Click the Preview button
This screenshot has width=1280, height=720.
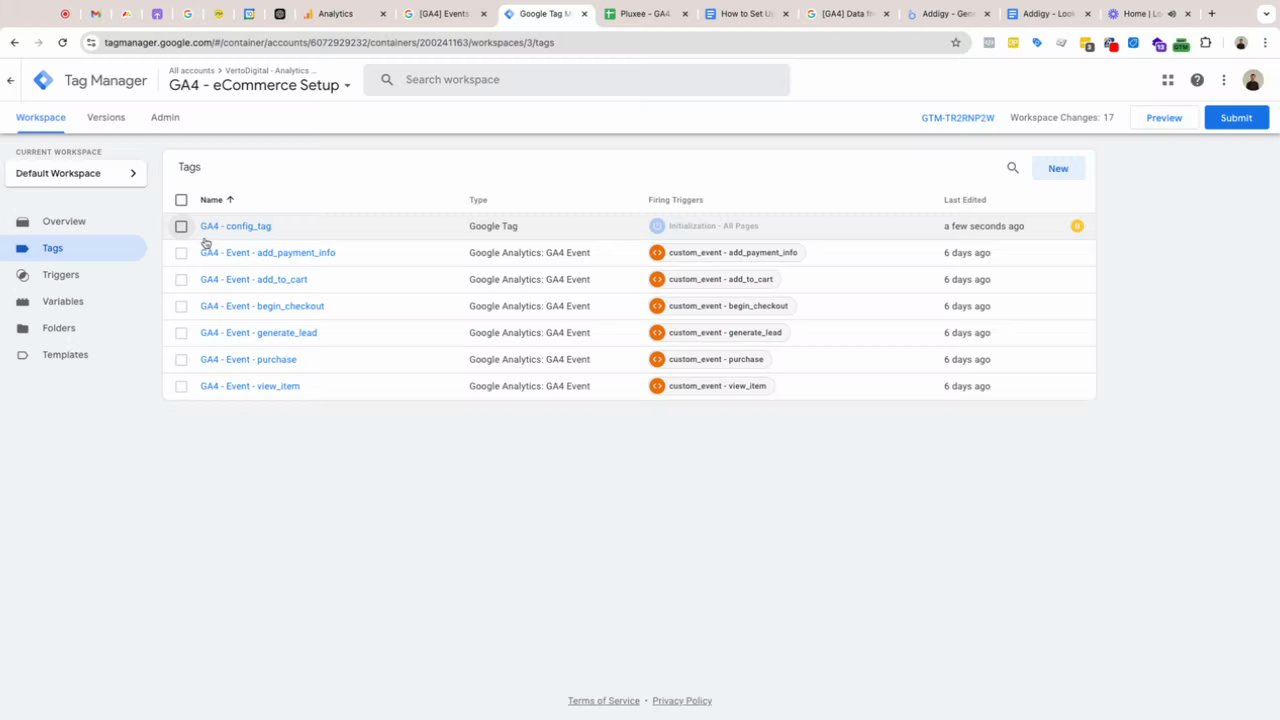1164,118
